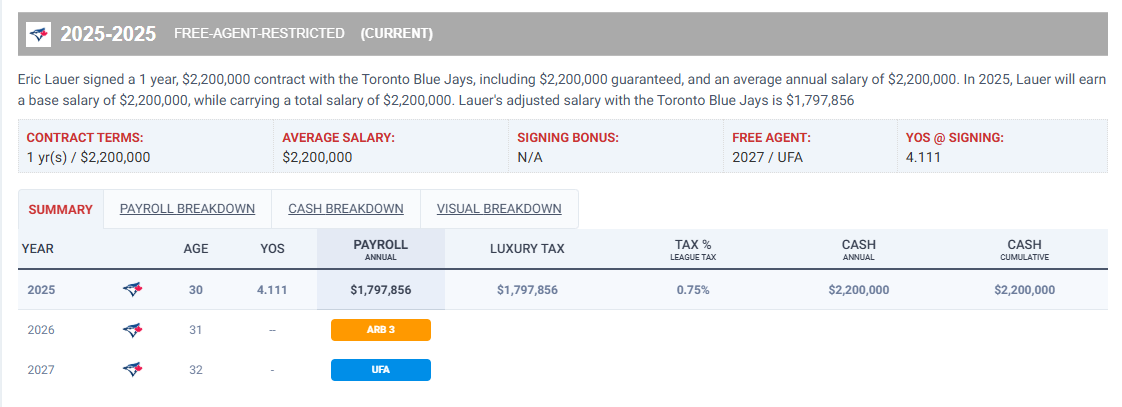Image resolution: width=1122 pixels, height=407 pixels.
Task: Click the Luxury Tax column header
Action: point(527,249)
